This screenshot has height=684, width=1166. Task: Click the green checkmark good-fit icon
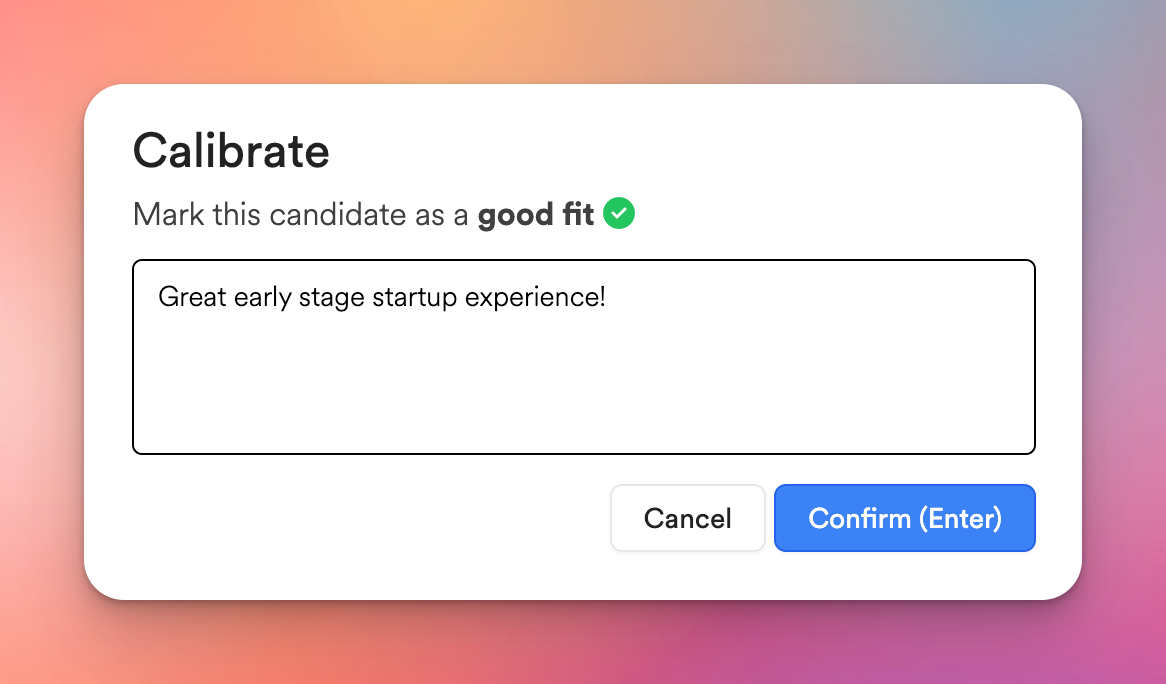click(x=619, y=213)
